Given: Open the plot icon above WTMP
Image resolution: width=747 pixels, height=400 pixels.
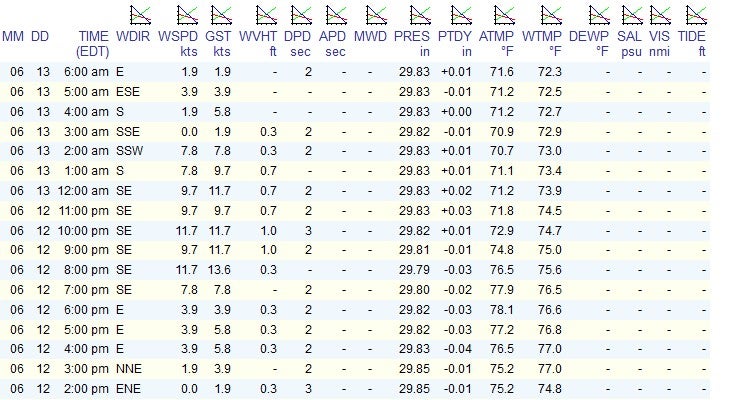Looking at the screenshot, I should (552, 15).
